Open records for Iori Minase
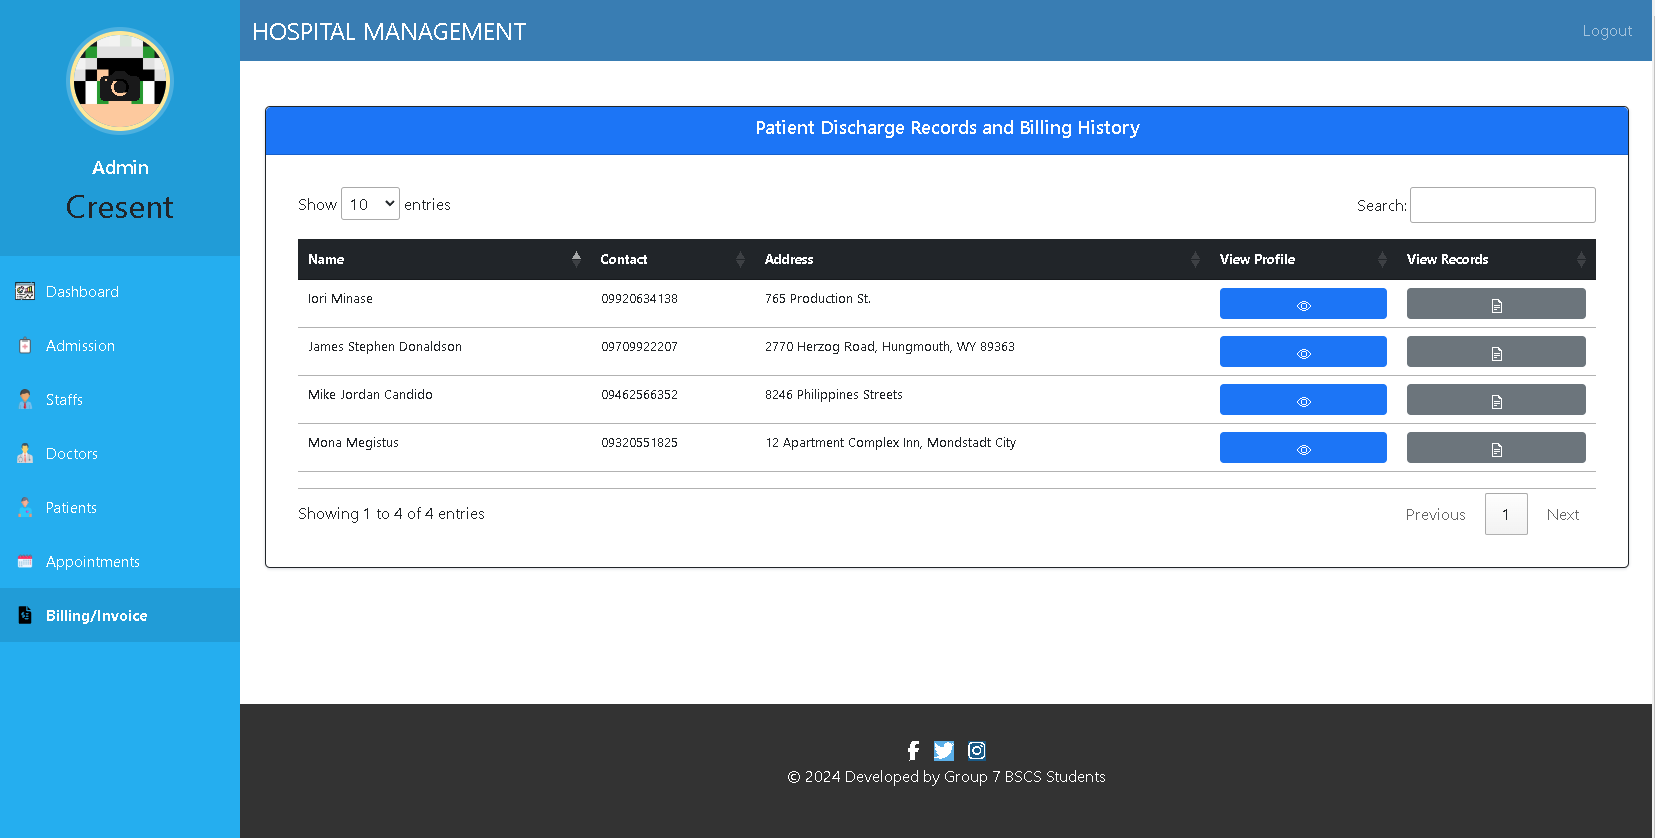Screen dimensions: 1655x838 pos(1496,304)
